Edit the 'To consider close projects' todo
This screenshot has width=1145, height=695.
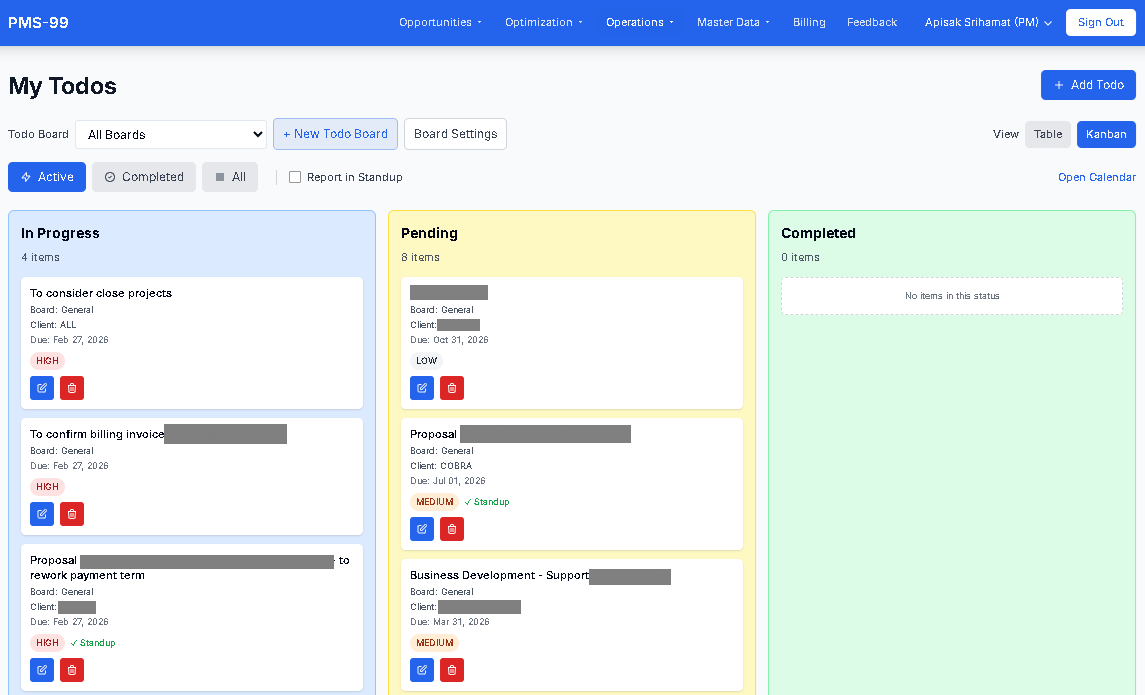point(41,388)
